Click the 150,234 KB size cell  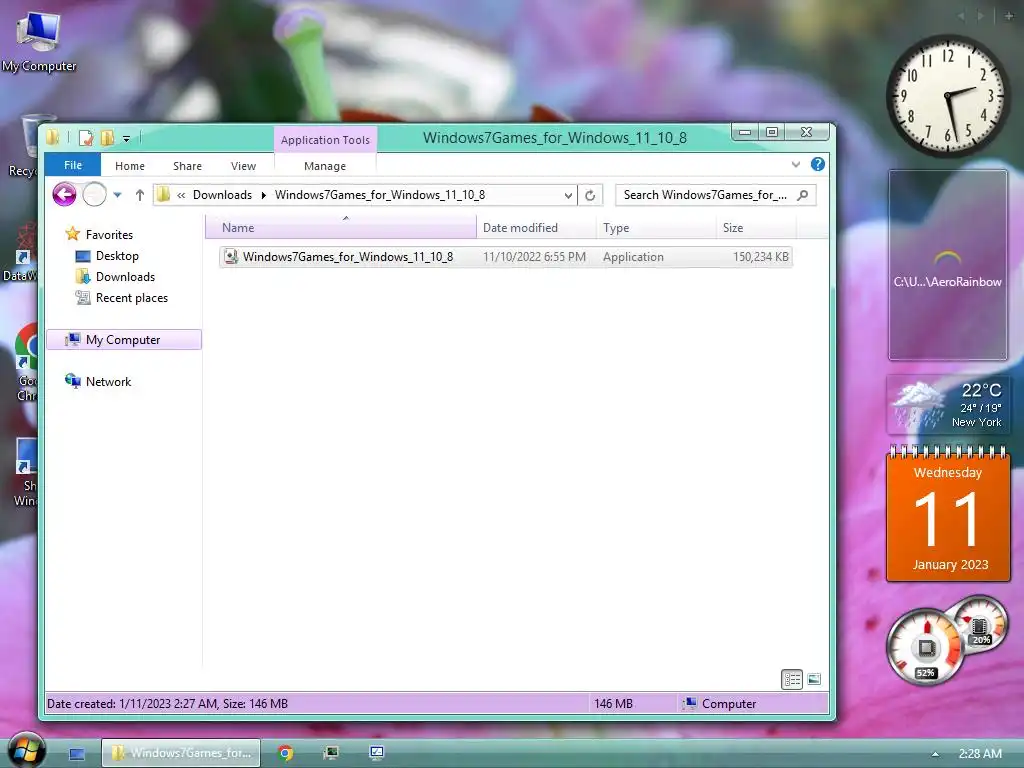pyautogui.click(x=760, y=257)
